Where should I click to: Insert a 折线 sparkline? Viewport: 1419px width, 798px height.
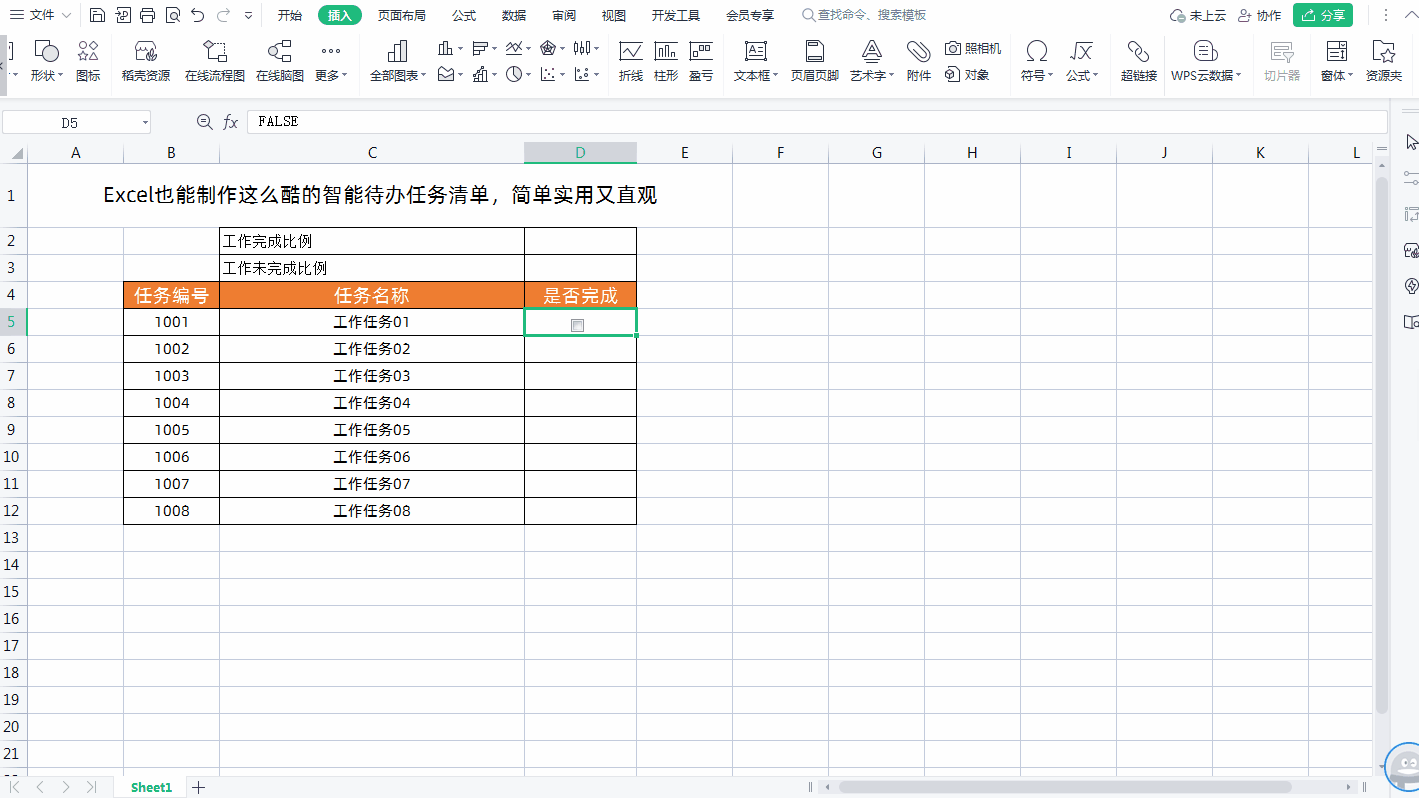pyautogui.click(x=631, y=60)
